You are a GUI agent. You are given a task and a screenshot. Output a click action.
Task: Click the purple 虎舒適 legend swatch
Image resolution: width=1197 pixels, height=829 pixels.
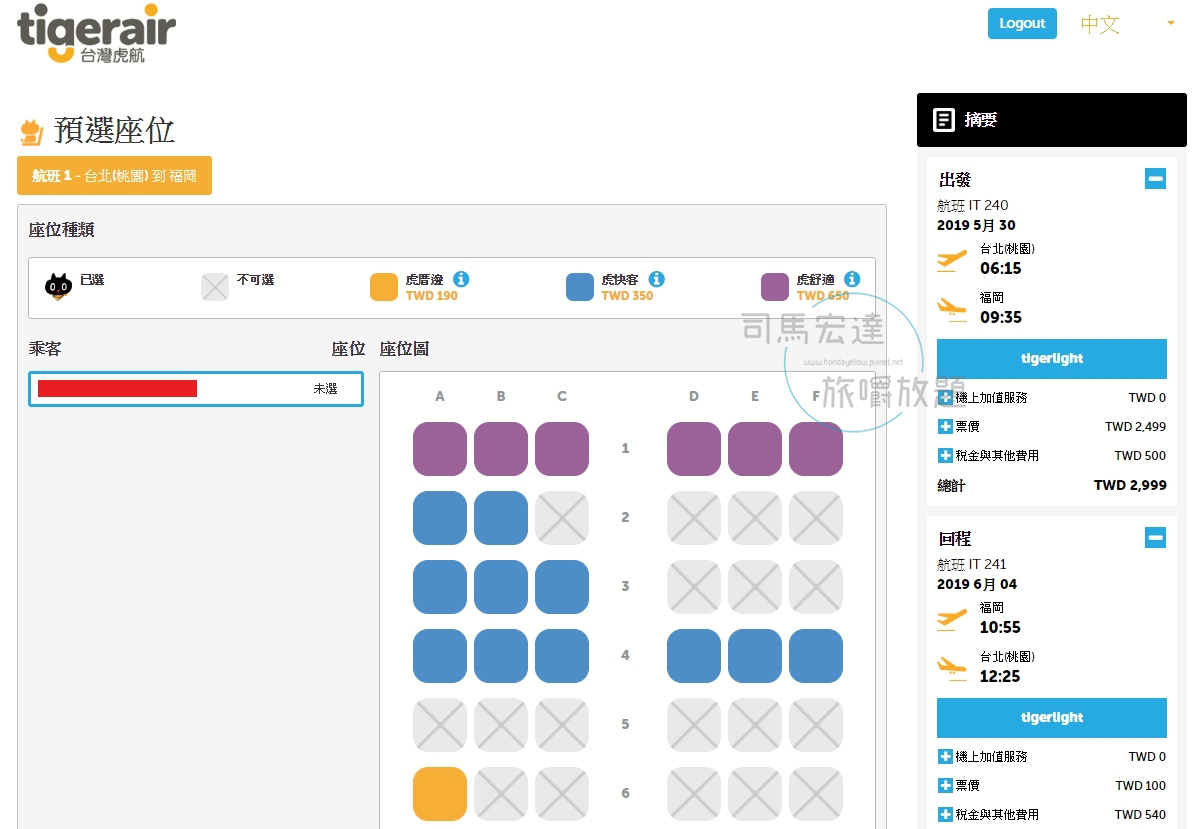[x=775, y=287]
